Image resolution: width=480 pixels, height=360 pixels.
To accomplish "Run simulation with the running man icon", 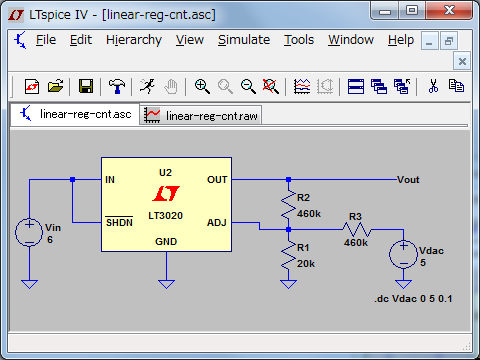I will tap(147, 86).
